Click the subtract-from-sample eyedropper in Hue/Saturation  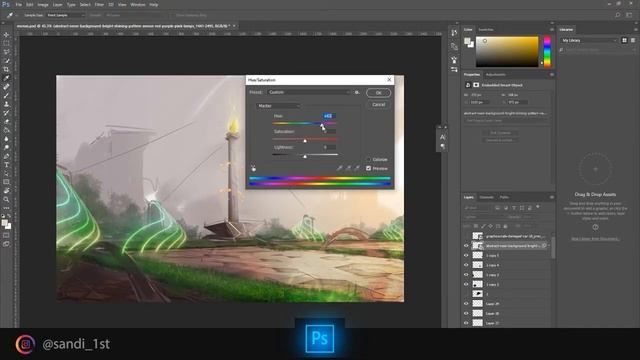pyautogui.click(x=357, y=168)
